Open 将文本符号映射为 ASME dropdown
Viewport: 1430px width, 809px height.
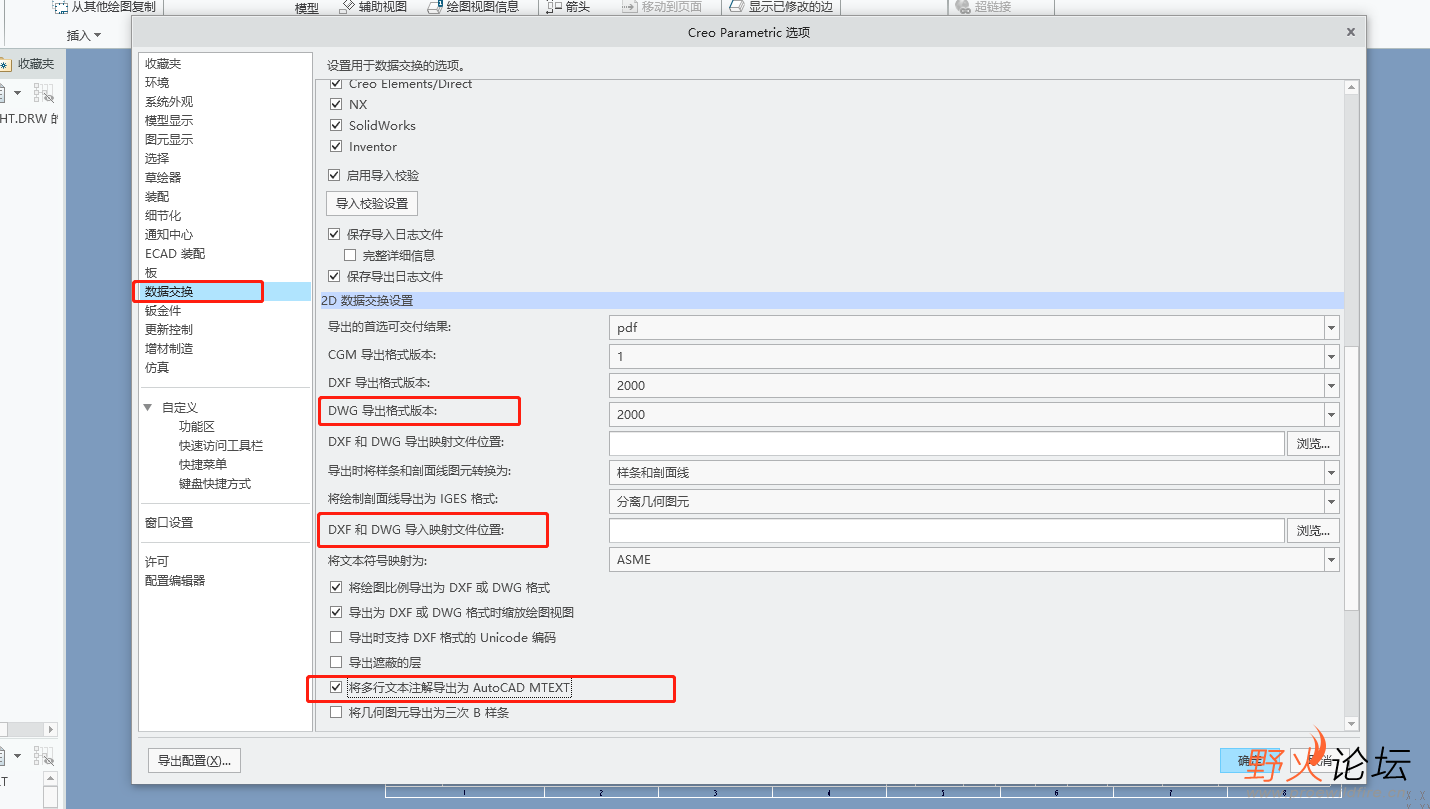(974, 559)
